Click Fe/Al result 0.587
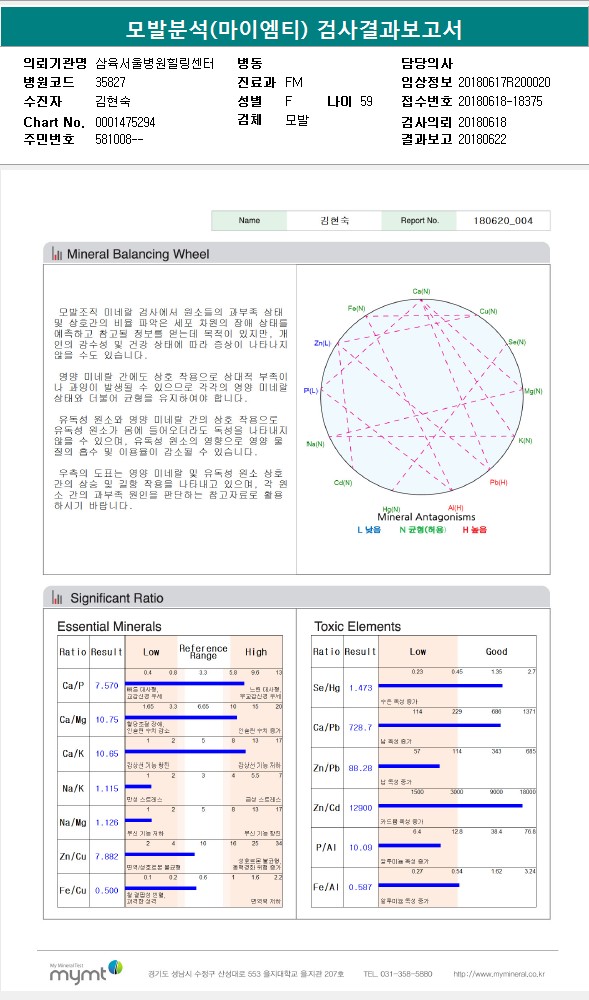Viewport: 589px width, 1000px height. click(360, 887)
